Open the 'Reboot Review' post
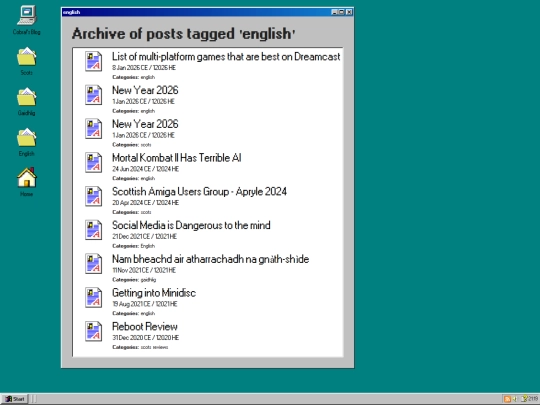Viewport: 540px width, 405px height. coord(145,326)
